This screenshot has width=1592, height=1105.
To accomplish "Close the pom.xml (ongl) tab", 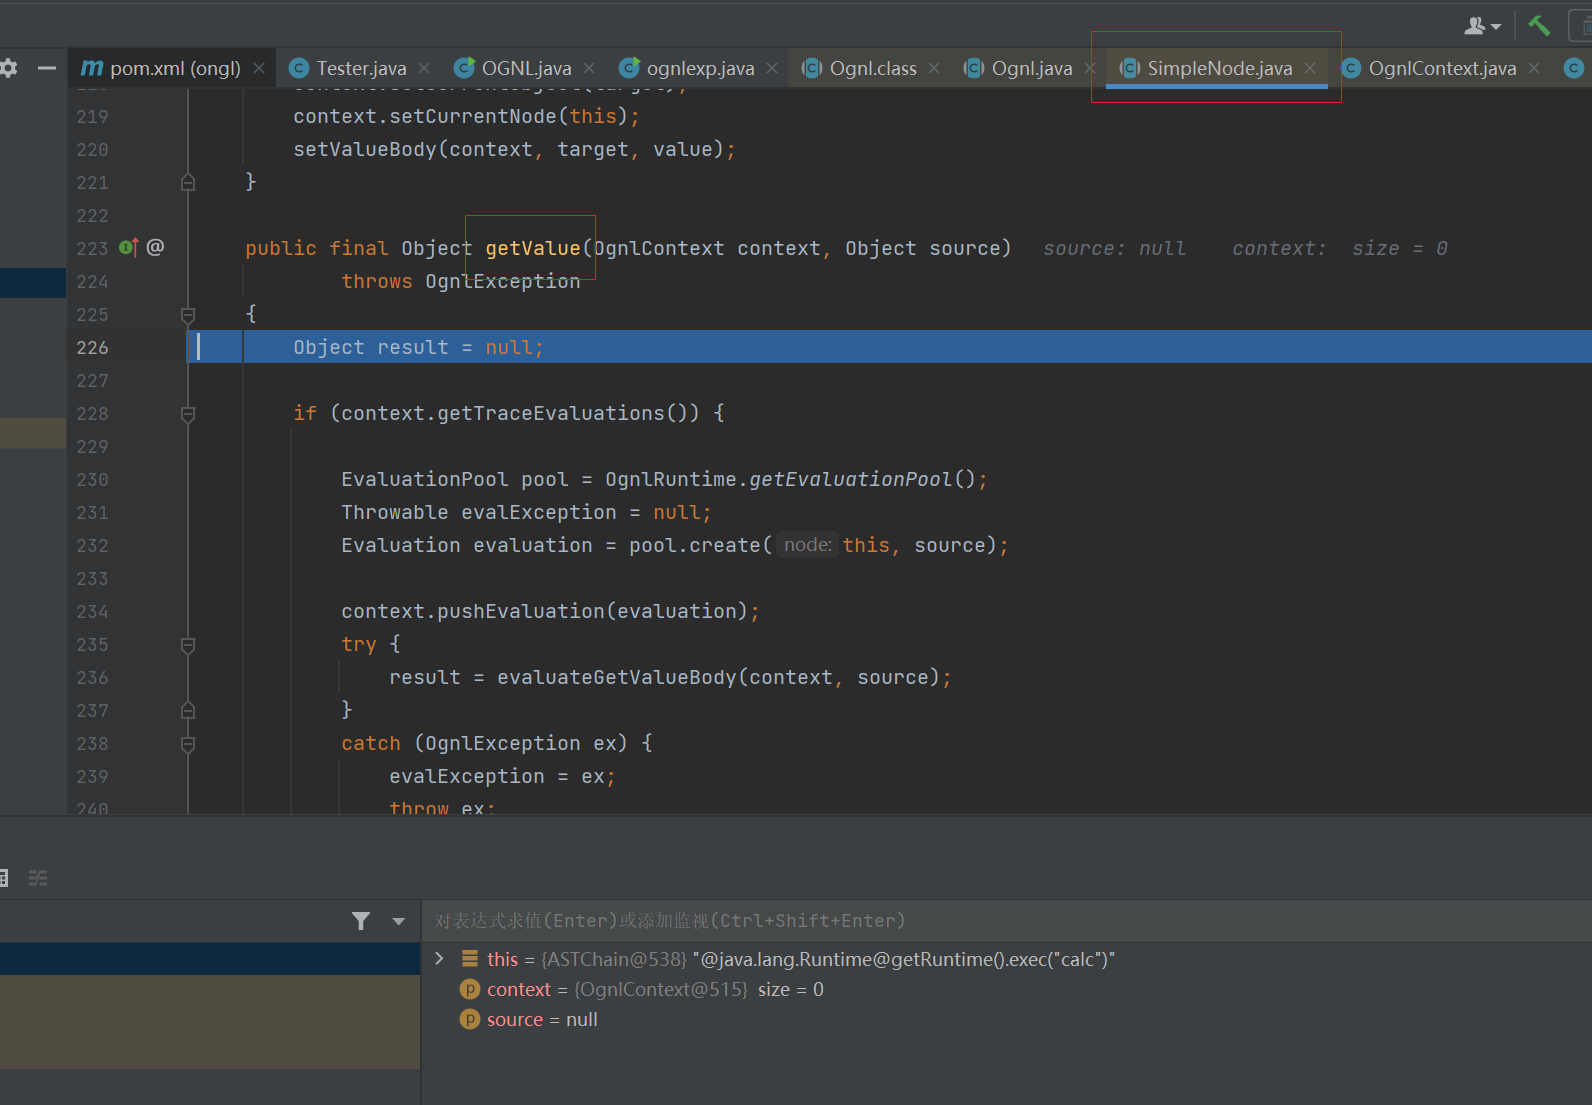I will 259,68.
